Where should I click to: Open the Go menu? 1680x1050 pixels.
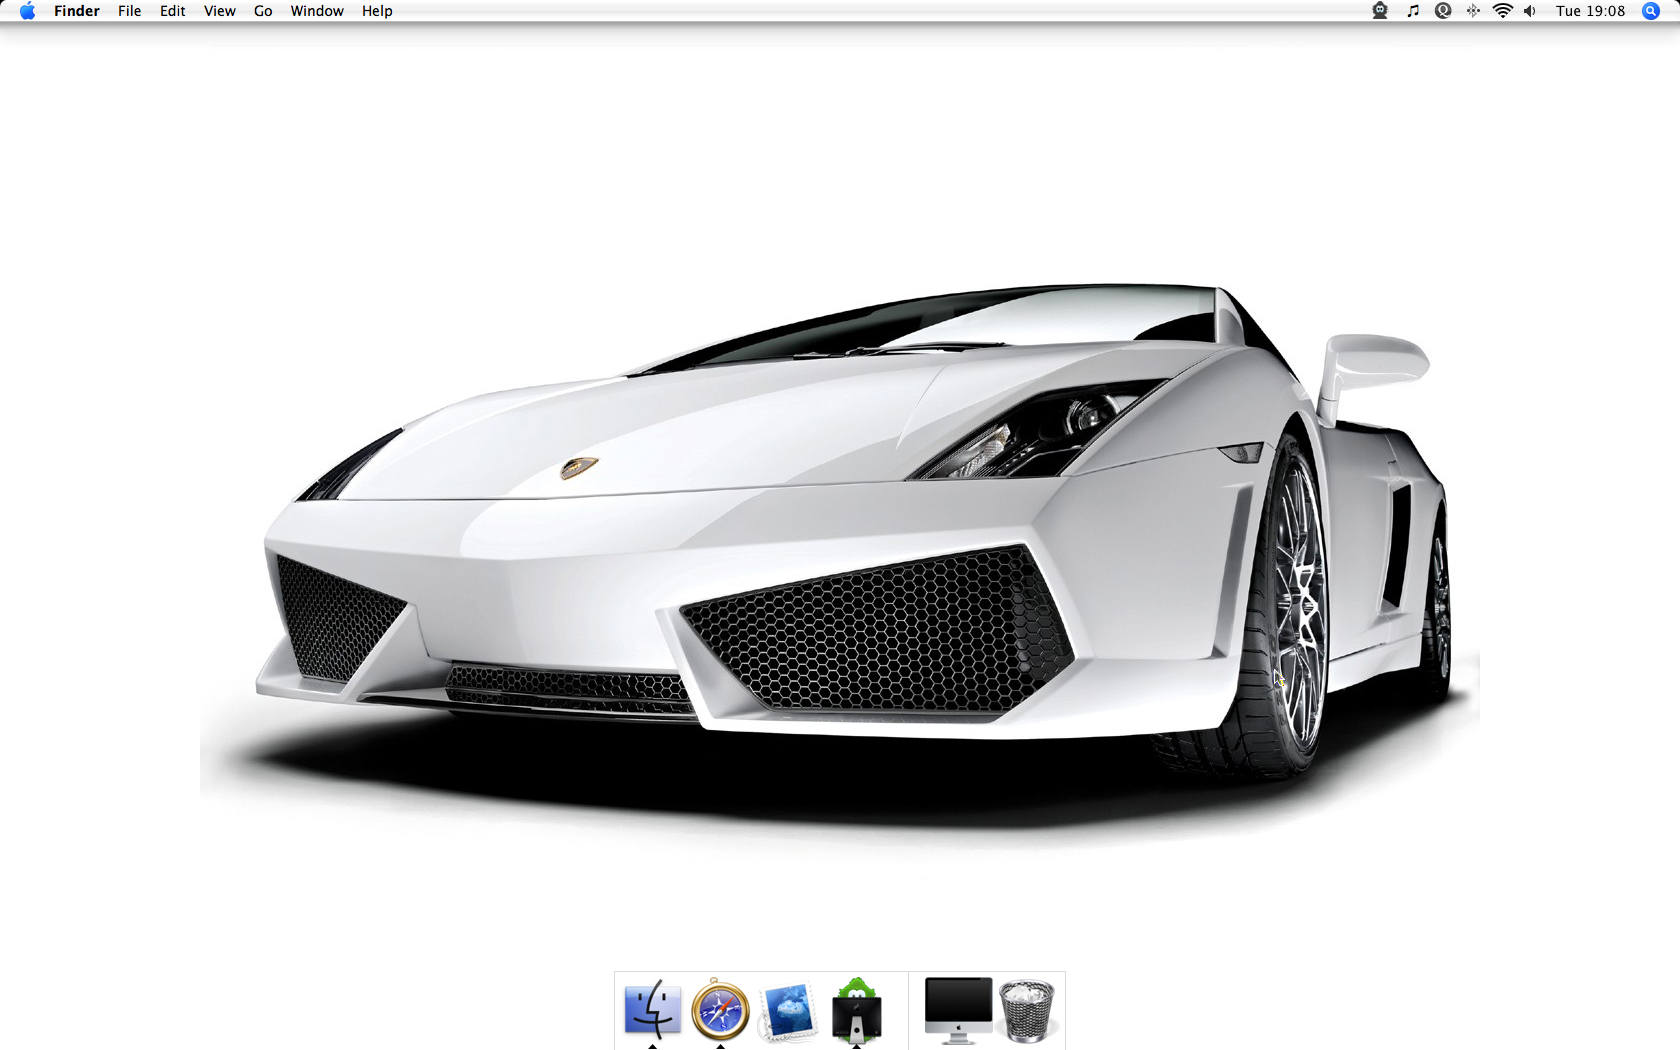pos(263,11)
